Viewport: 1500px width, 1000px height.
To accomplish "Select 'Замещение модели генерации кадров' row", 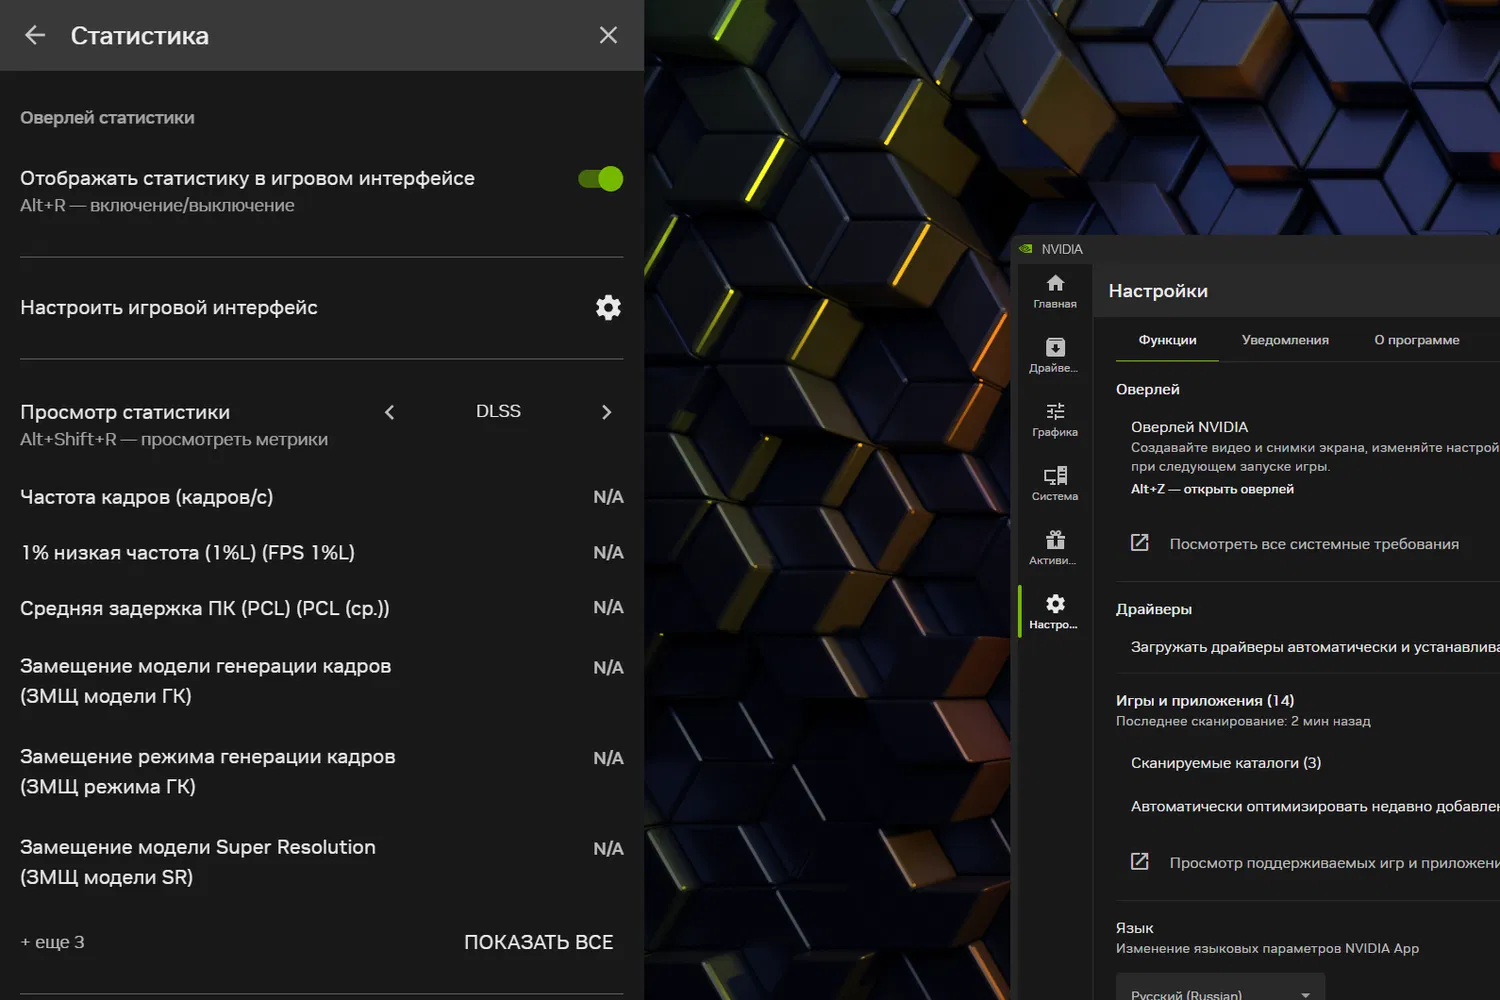I will (x=322, y=681).
